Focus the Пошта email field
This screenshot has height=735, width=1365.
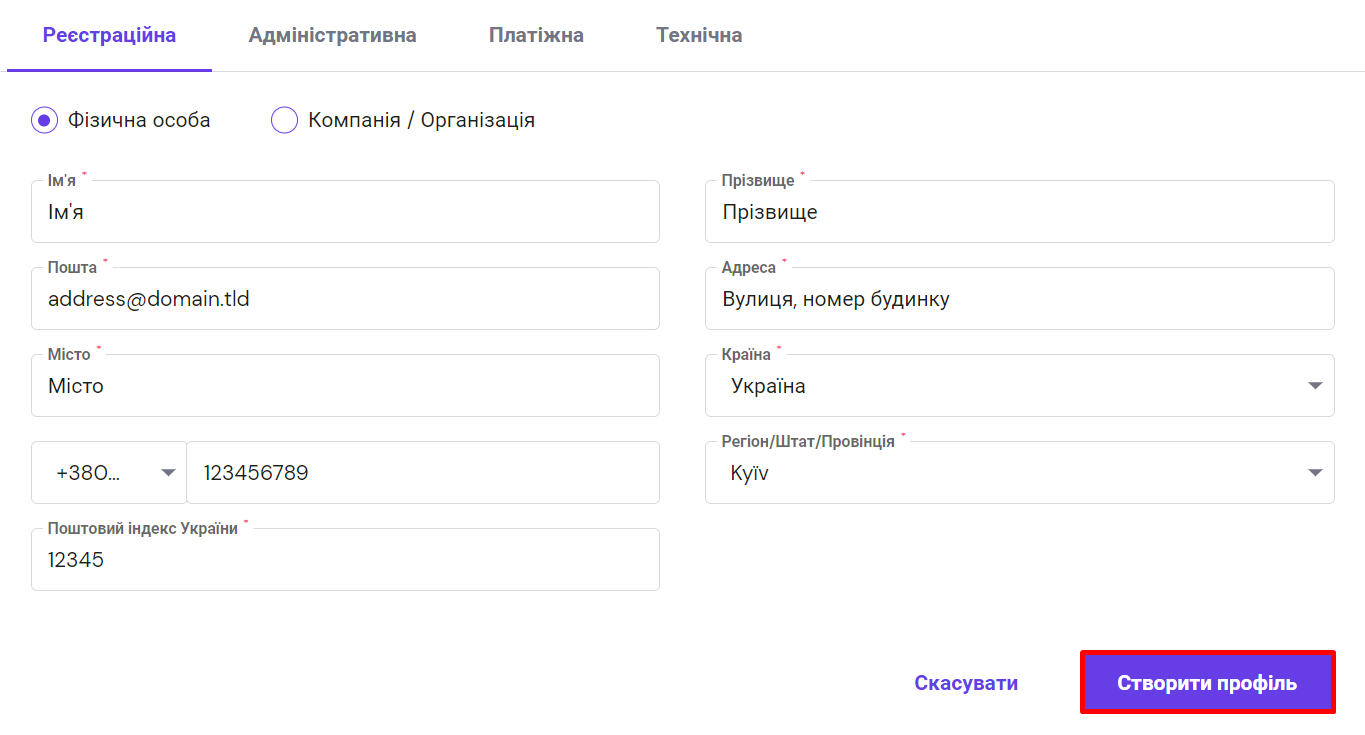click(345, 299)
